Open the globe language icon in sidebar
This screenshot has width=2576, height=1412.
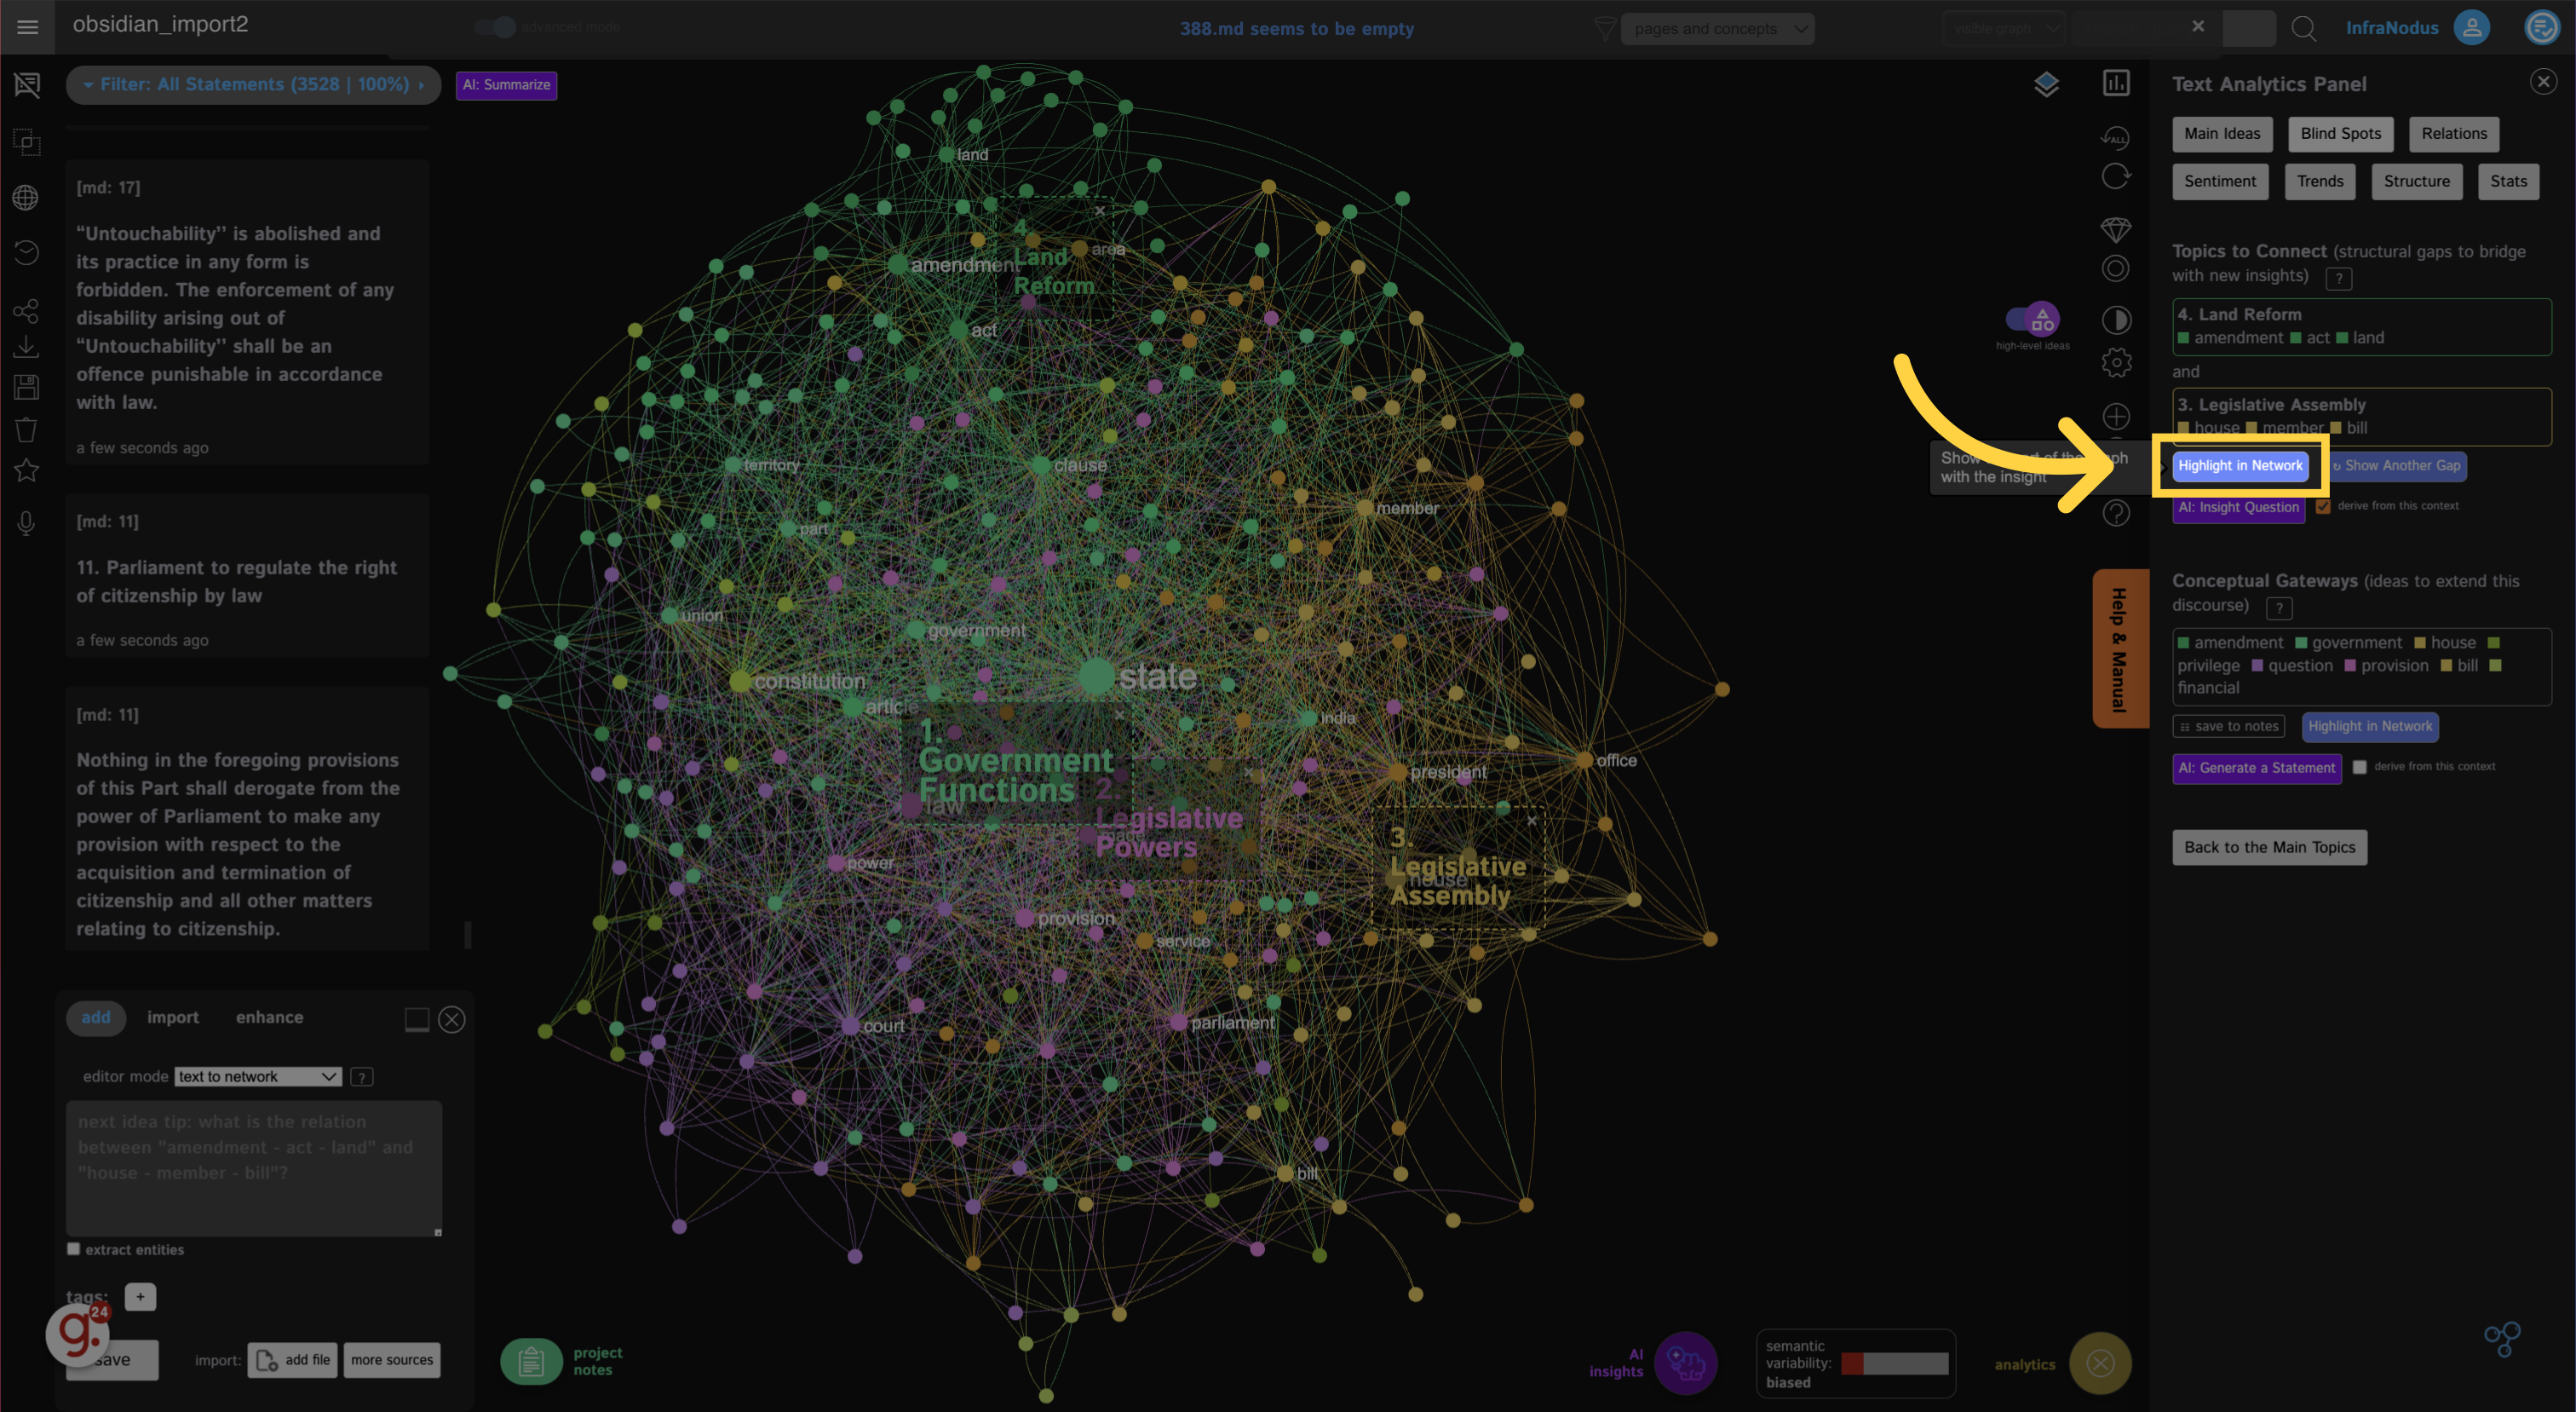(x=26, y=197)
